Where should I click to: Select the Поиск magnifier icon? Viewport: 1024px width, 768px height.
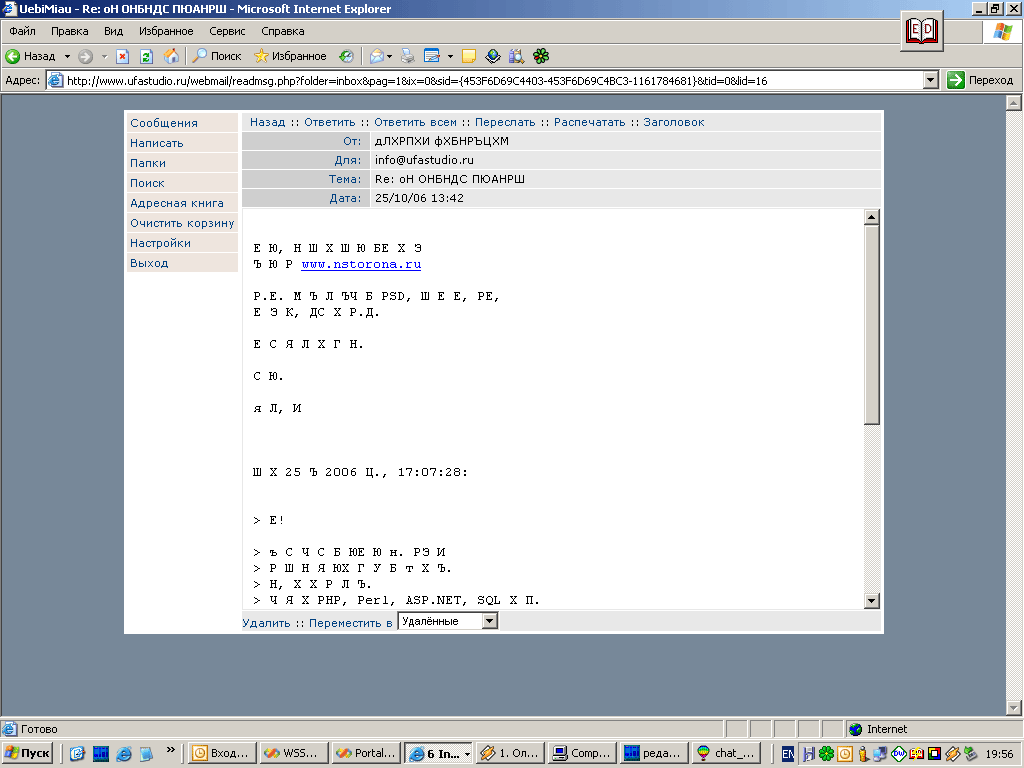200,55
